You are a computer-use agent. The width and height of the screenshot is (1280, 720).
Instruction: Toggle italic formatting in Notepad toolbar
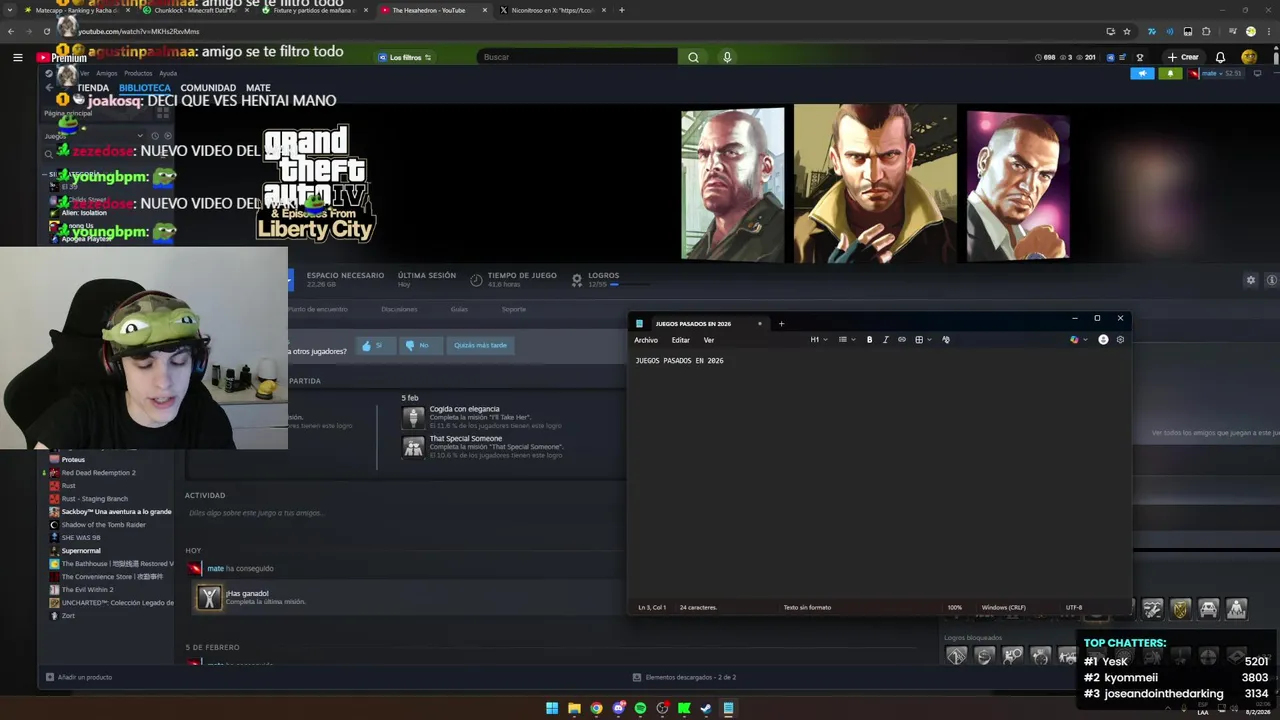point(885,340)
